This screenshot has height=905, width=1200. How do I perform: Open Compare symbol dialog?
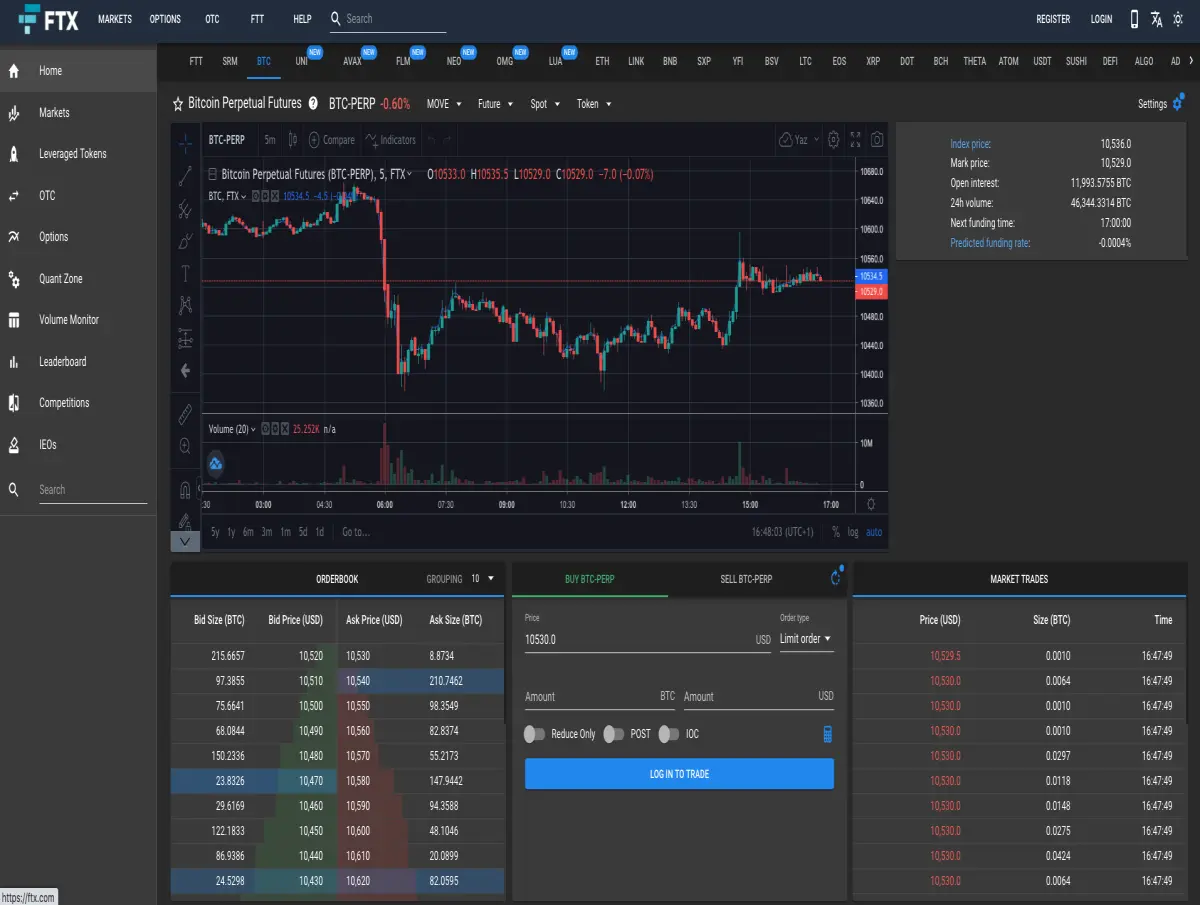[331, 140]
